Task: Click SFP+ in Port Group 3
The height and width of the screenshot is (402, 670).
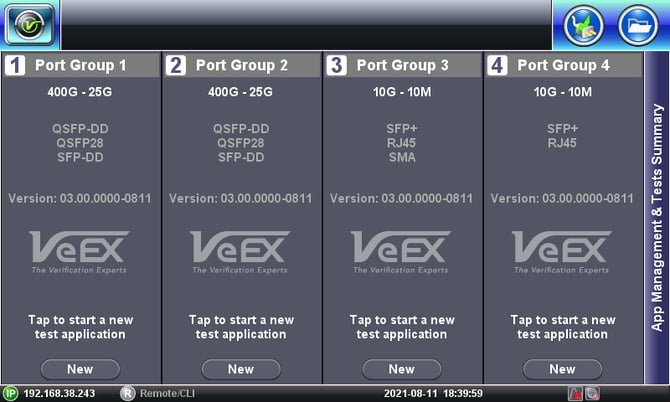Action: (x=402, y=129)
